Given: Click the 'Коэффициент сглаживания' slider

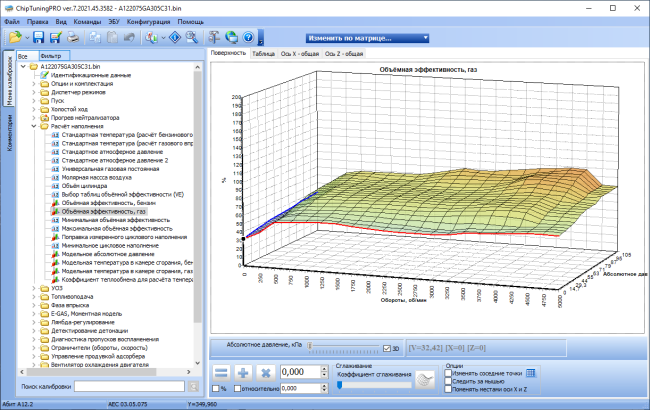Looking at the screenshot, I should point(375,386).
